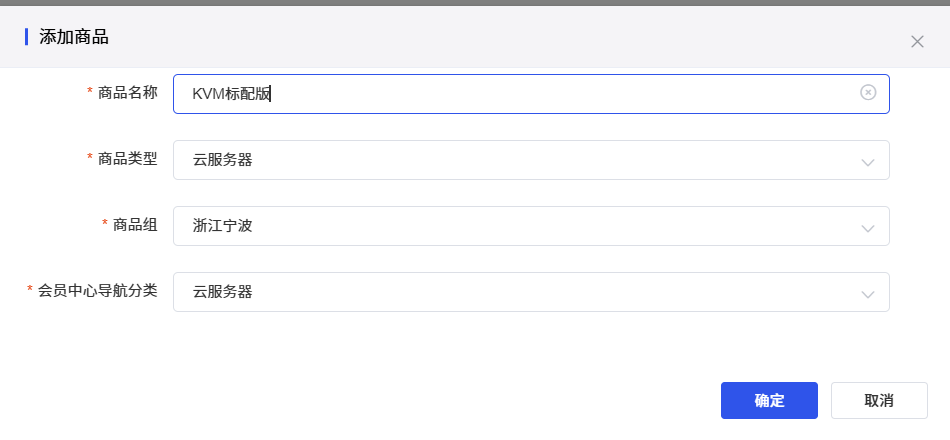Click the KVM标配版 text in the name box
950x440 pixels.
tap(232, 94)
